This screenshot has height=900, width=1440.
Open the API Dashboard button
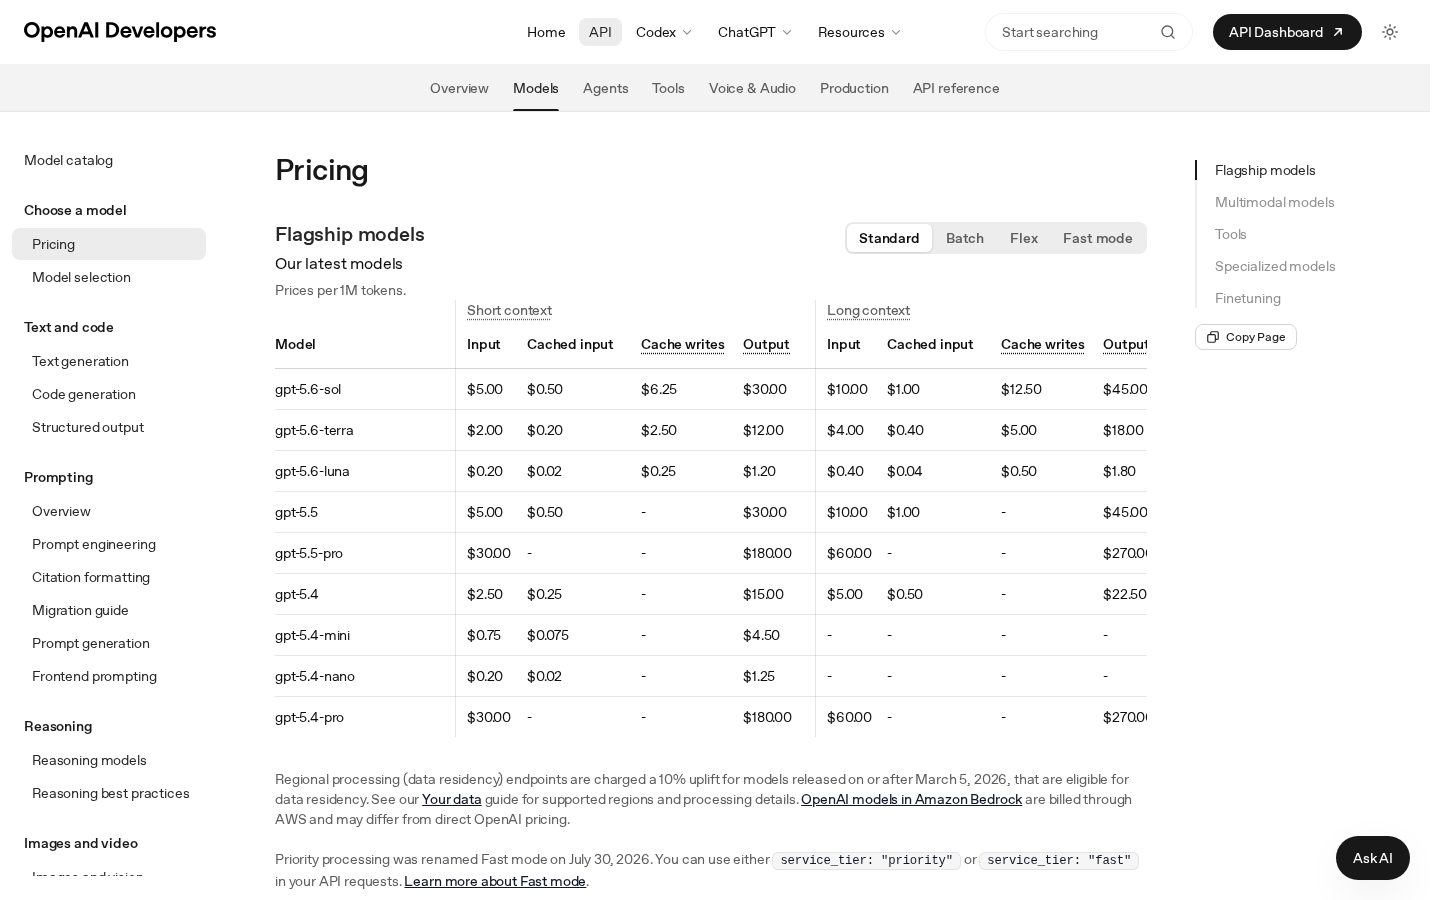(1287, 32)
